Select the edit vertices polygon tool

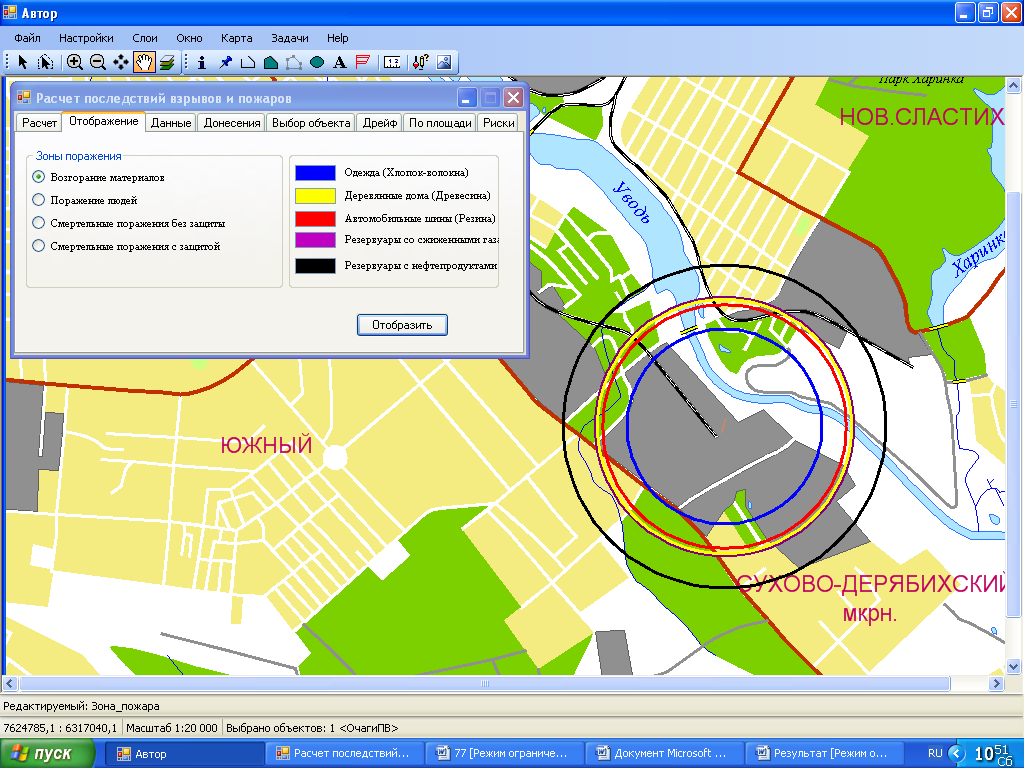click(x=294, y=62)
